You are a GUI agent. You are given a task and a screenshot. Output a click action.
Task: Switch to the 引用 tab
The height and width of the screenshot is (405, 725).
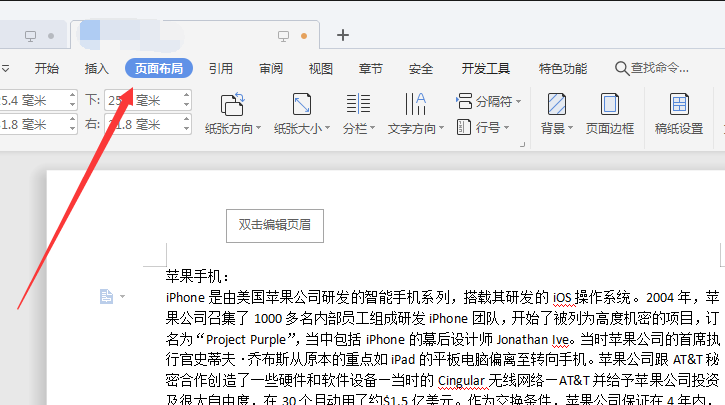pos(221,69)
